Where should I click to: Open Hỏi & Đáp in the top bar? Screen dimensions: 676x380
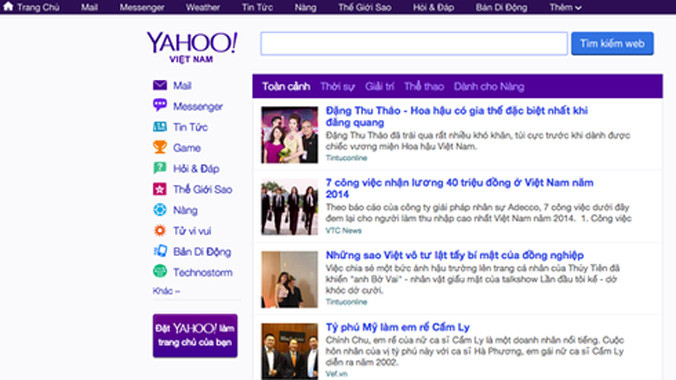pyautogui.click(x=433, y=7)
